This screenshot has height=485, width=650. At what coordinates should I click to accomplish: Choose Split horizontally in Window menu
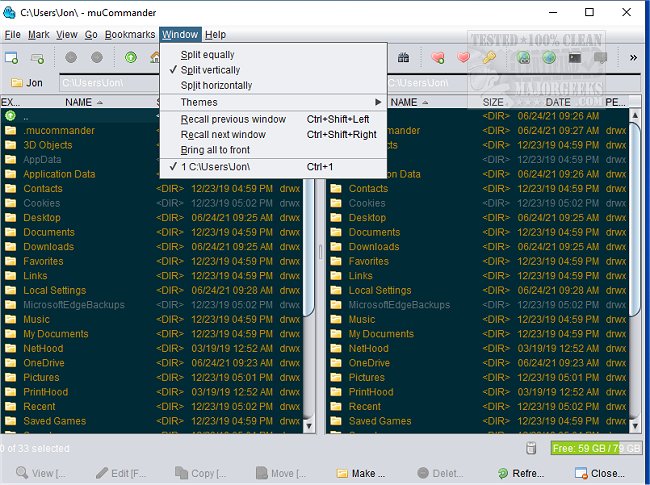(x=216, y=86)
